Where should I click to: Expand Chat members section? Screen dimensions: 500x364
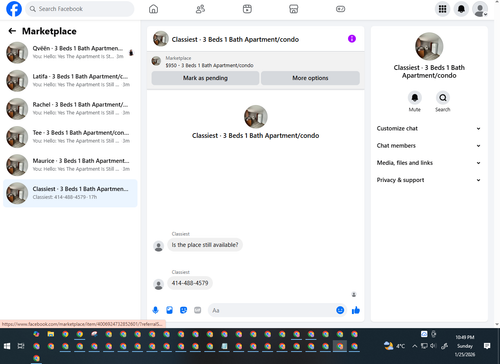coord(429,146)
